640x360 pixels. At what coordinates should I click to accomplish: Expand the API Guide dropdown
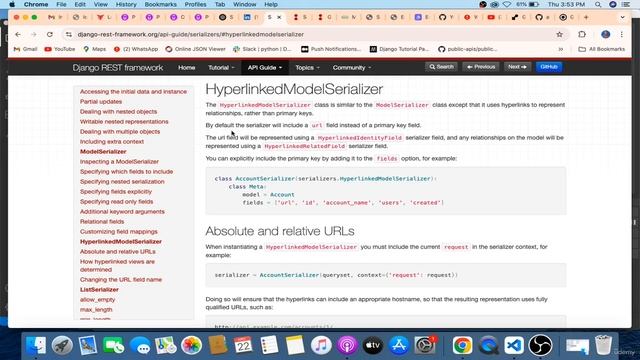265,68
